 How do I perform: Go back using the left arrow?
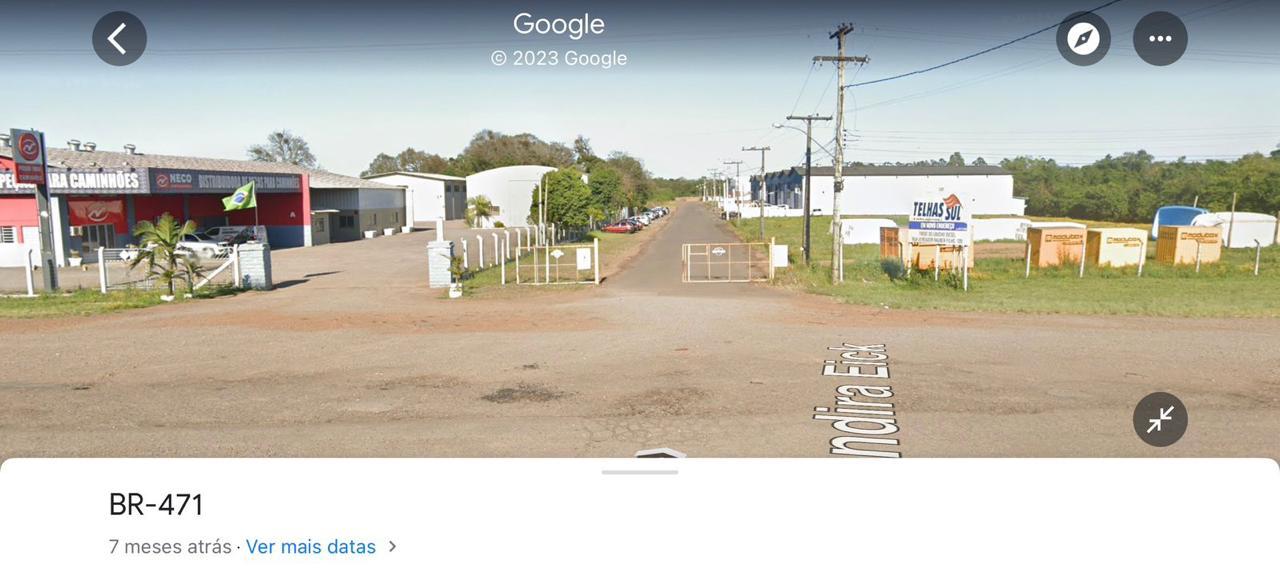coord(119,39)
